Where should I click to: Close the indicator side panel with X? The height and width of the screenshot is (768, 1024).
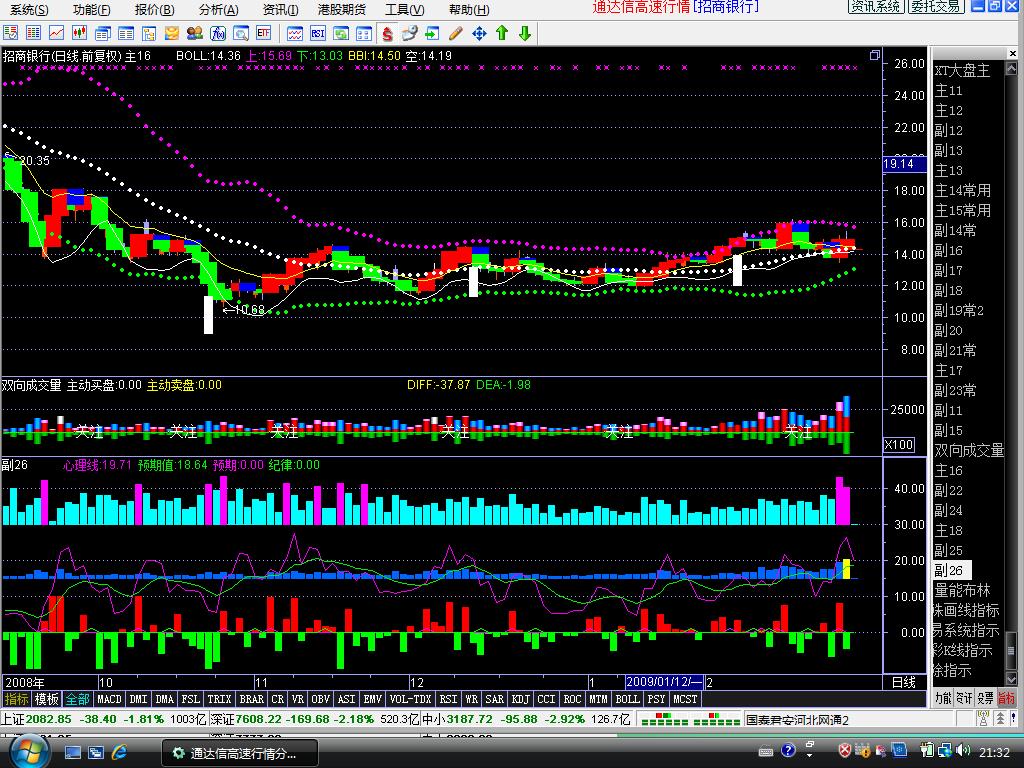coord(1012,54)
